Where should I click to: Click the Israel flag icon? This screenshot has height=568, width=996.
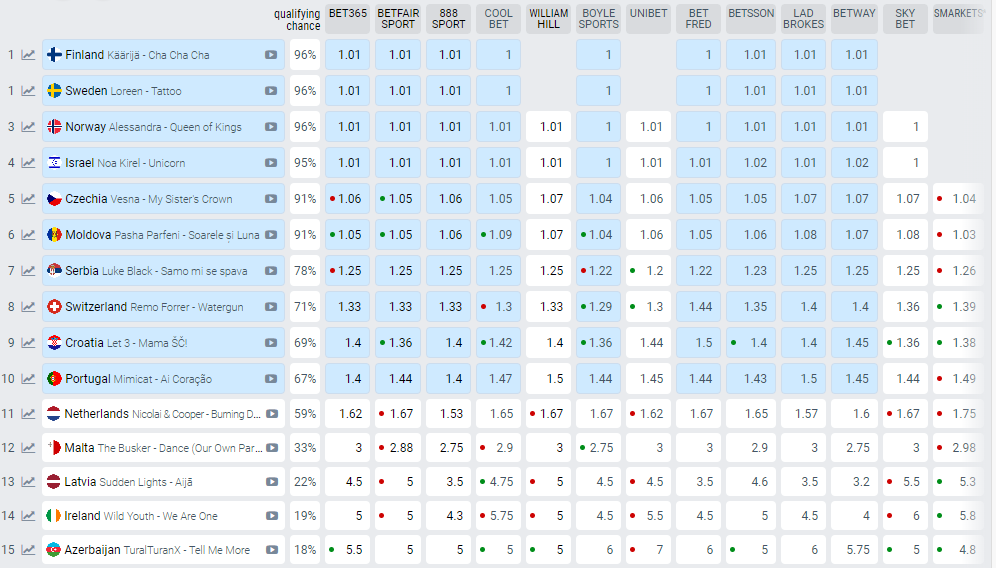(x=55, y=163)
